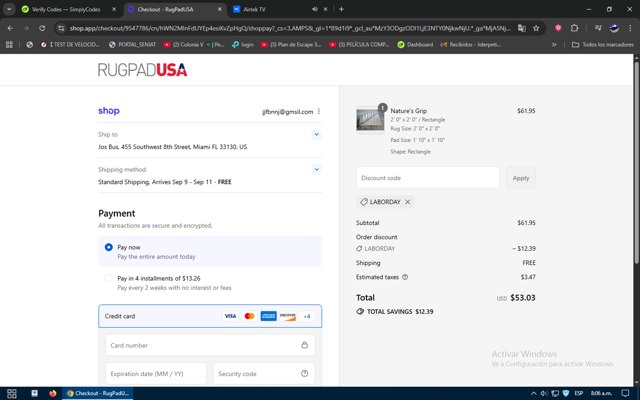Click the taskbar clock 8:06 a.m.
This screenshot has width=640, height=400.
click(601, 393)
